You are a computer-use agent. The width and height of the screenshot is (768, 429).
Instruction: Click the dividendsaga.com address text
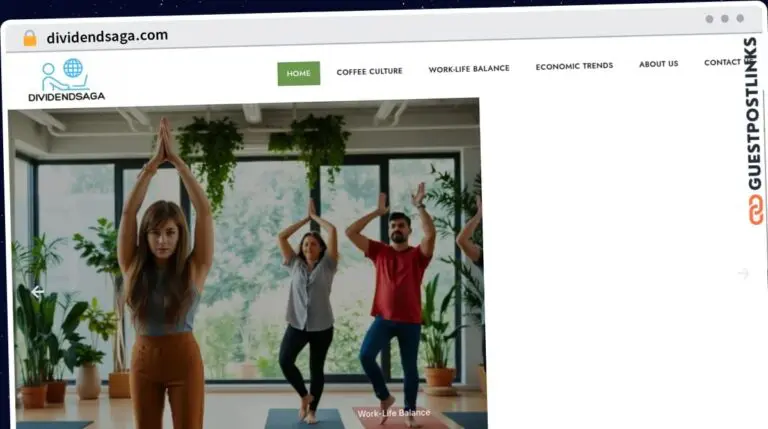pyautogui.click(x=107, y=36)
